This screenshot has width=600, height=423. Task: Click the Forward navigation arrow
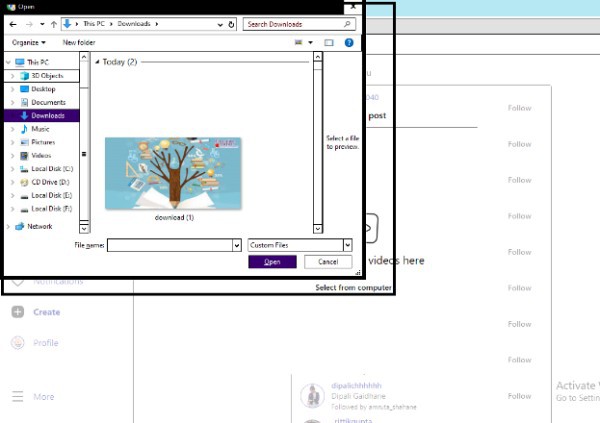[29, 24]
